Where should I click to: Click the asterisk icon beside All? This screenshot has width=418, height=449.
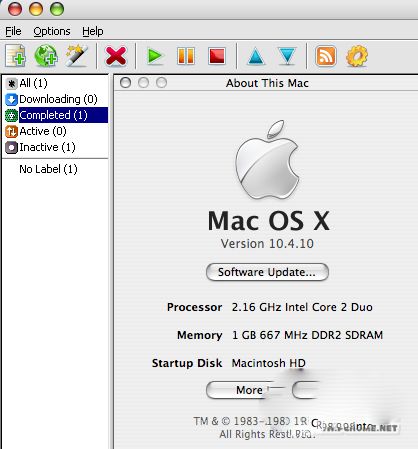(11, 83)
